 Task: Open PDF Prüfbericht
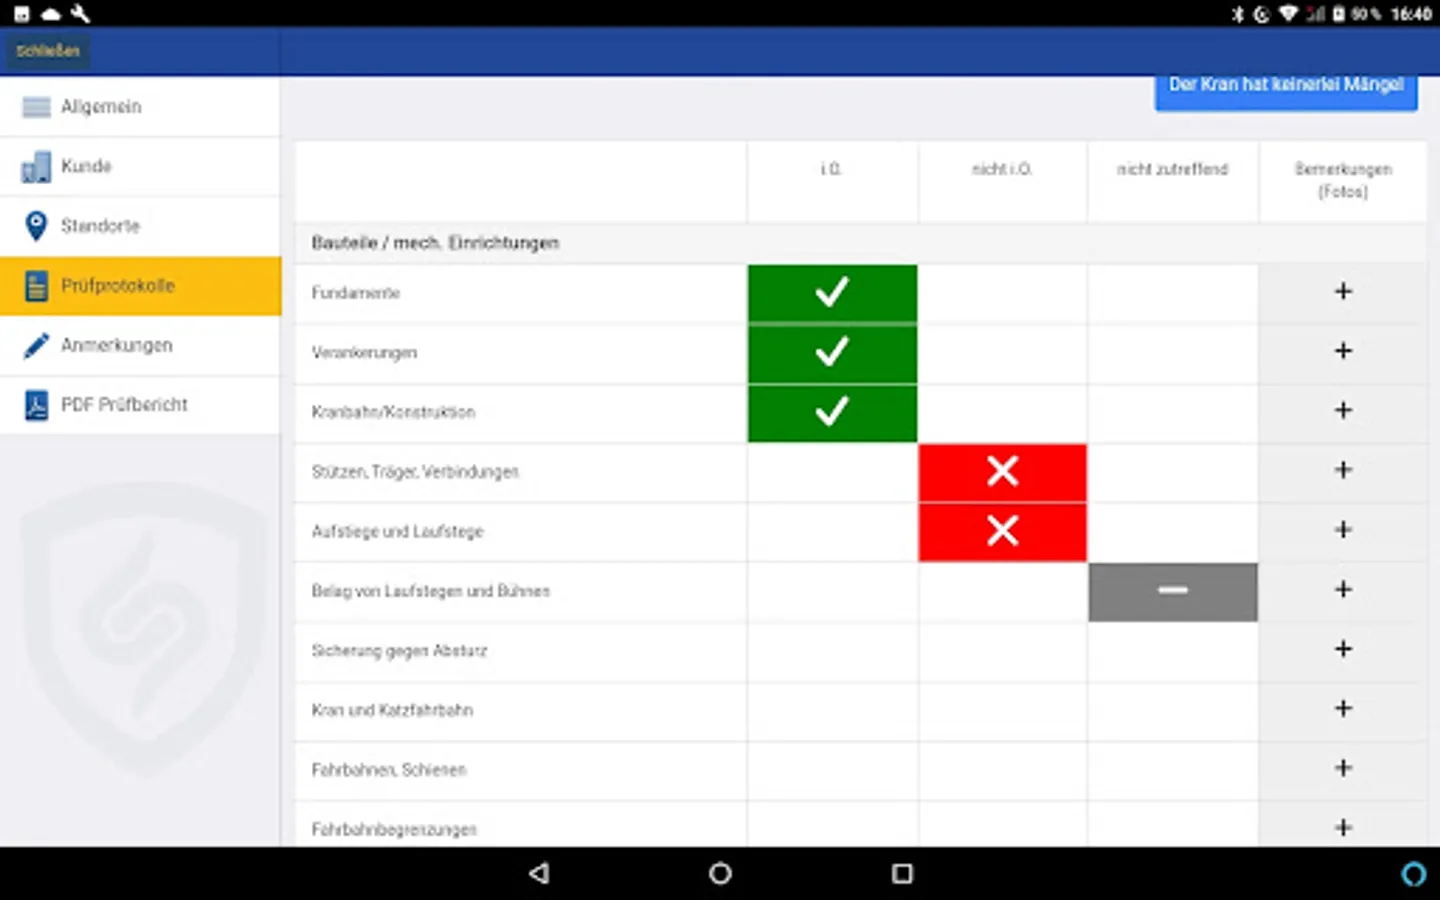click(x=140, y=405)
